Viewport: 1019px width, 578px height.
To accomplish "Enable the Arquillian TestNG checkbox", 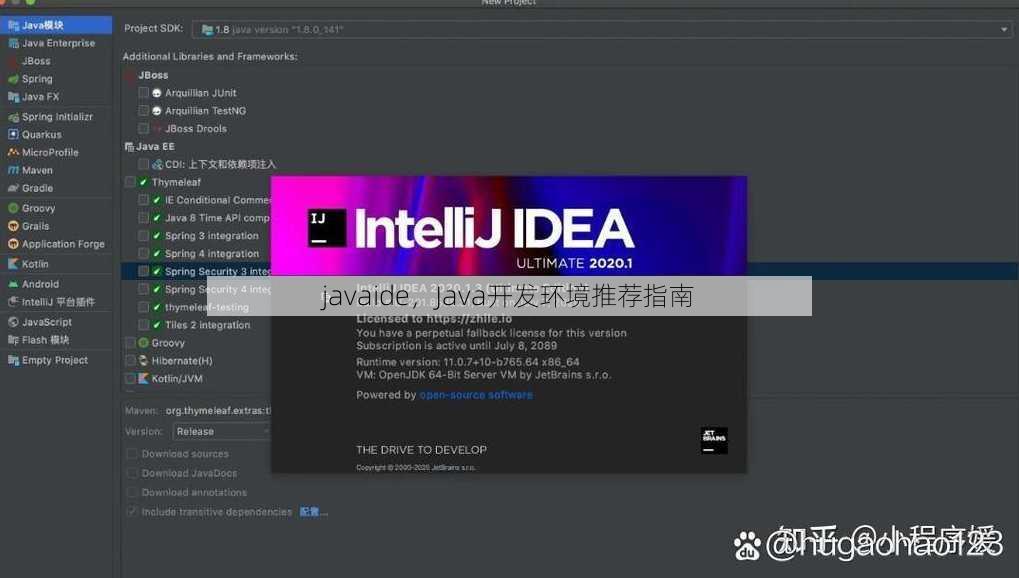I will (x=144, y=111).
